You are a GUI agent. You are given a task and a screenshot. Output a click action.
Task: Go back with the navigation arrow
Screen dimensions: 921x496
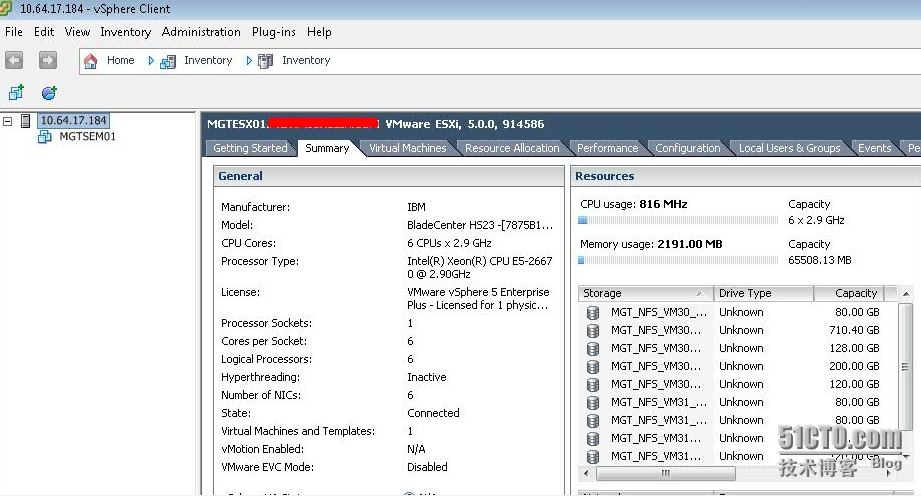tap(14, 60)
